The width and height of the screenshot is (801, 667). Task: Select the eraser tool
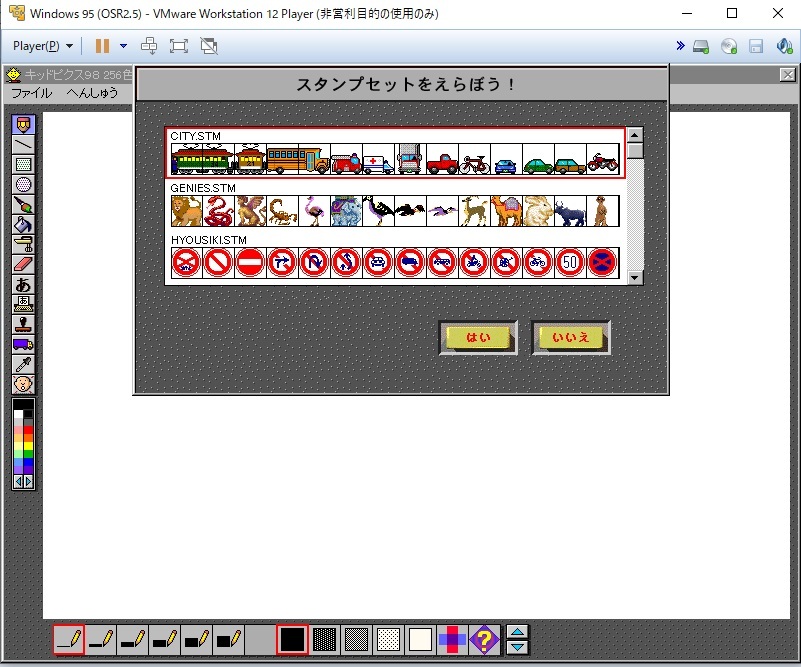23,264
